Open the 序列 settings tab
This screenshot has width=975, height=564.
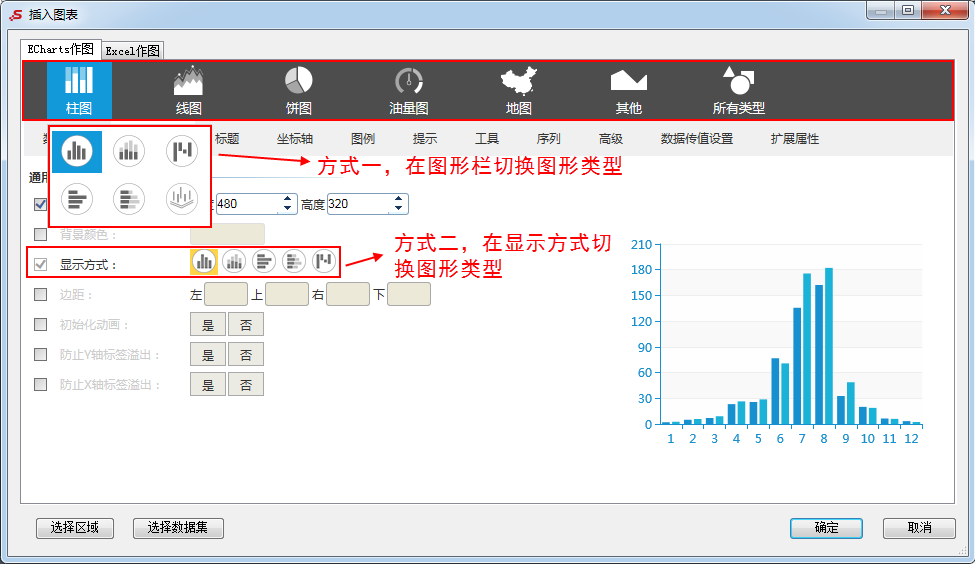pyautogui.click(x=548, y=139)
